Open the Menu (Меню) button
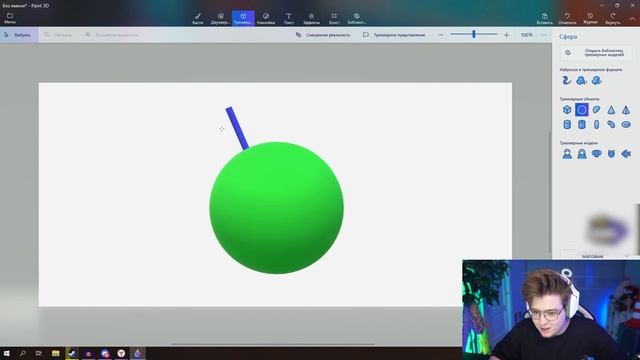640x360 pixels. 10,18
